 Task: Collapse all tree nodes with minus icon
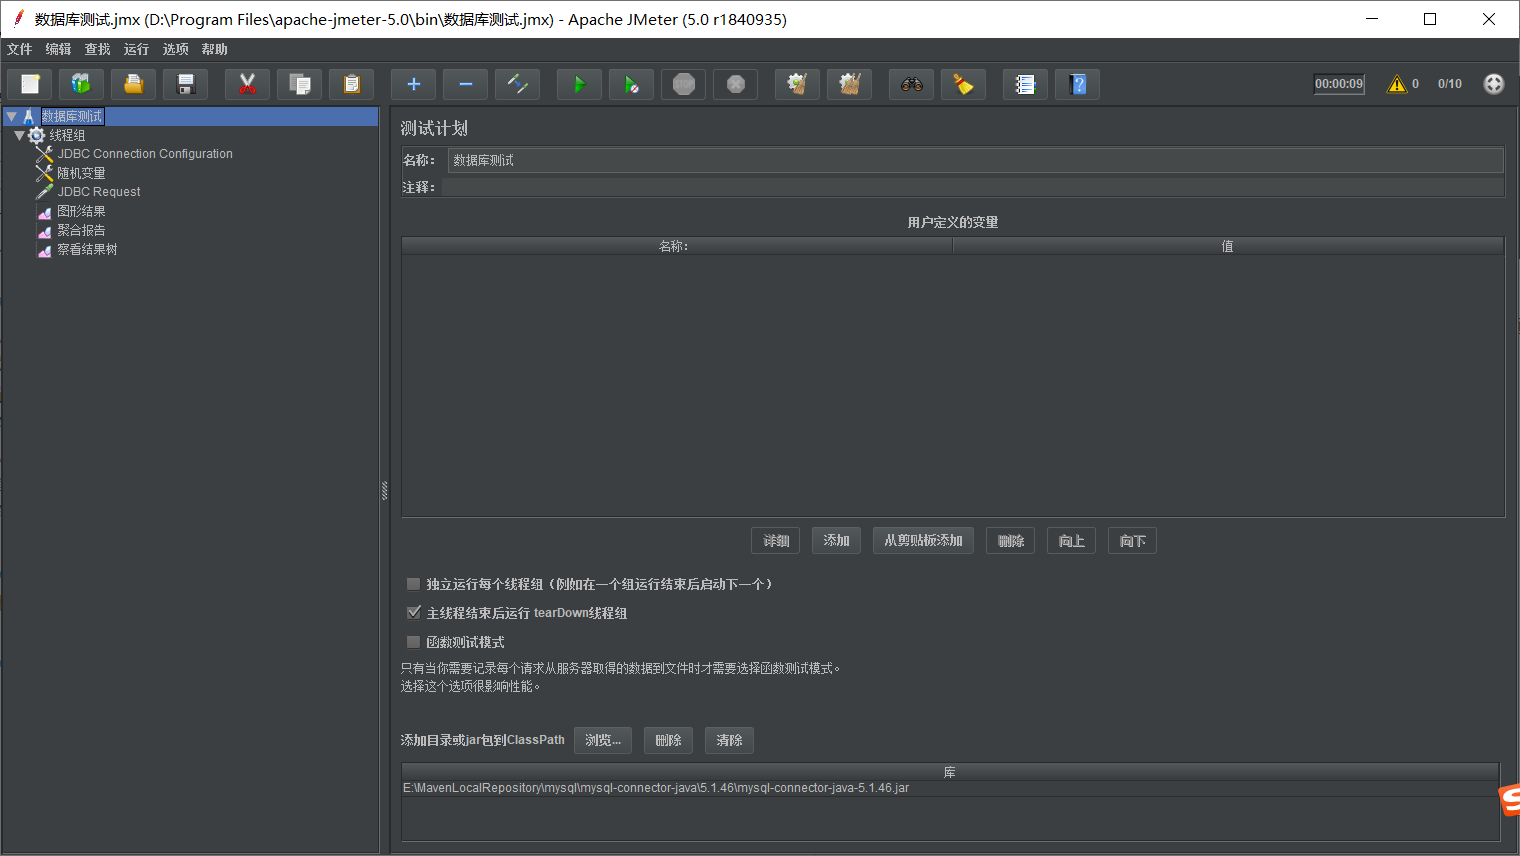[466, 85]
